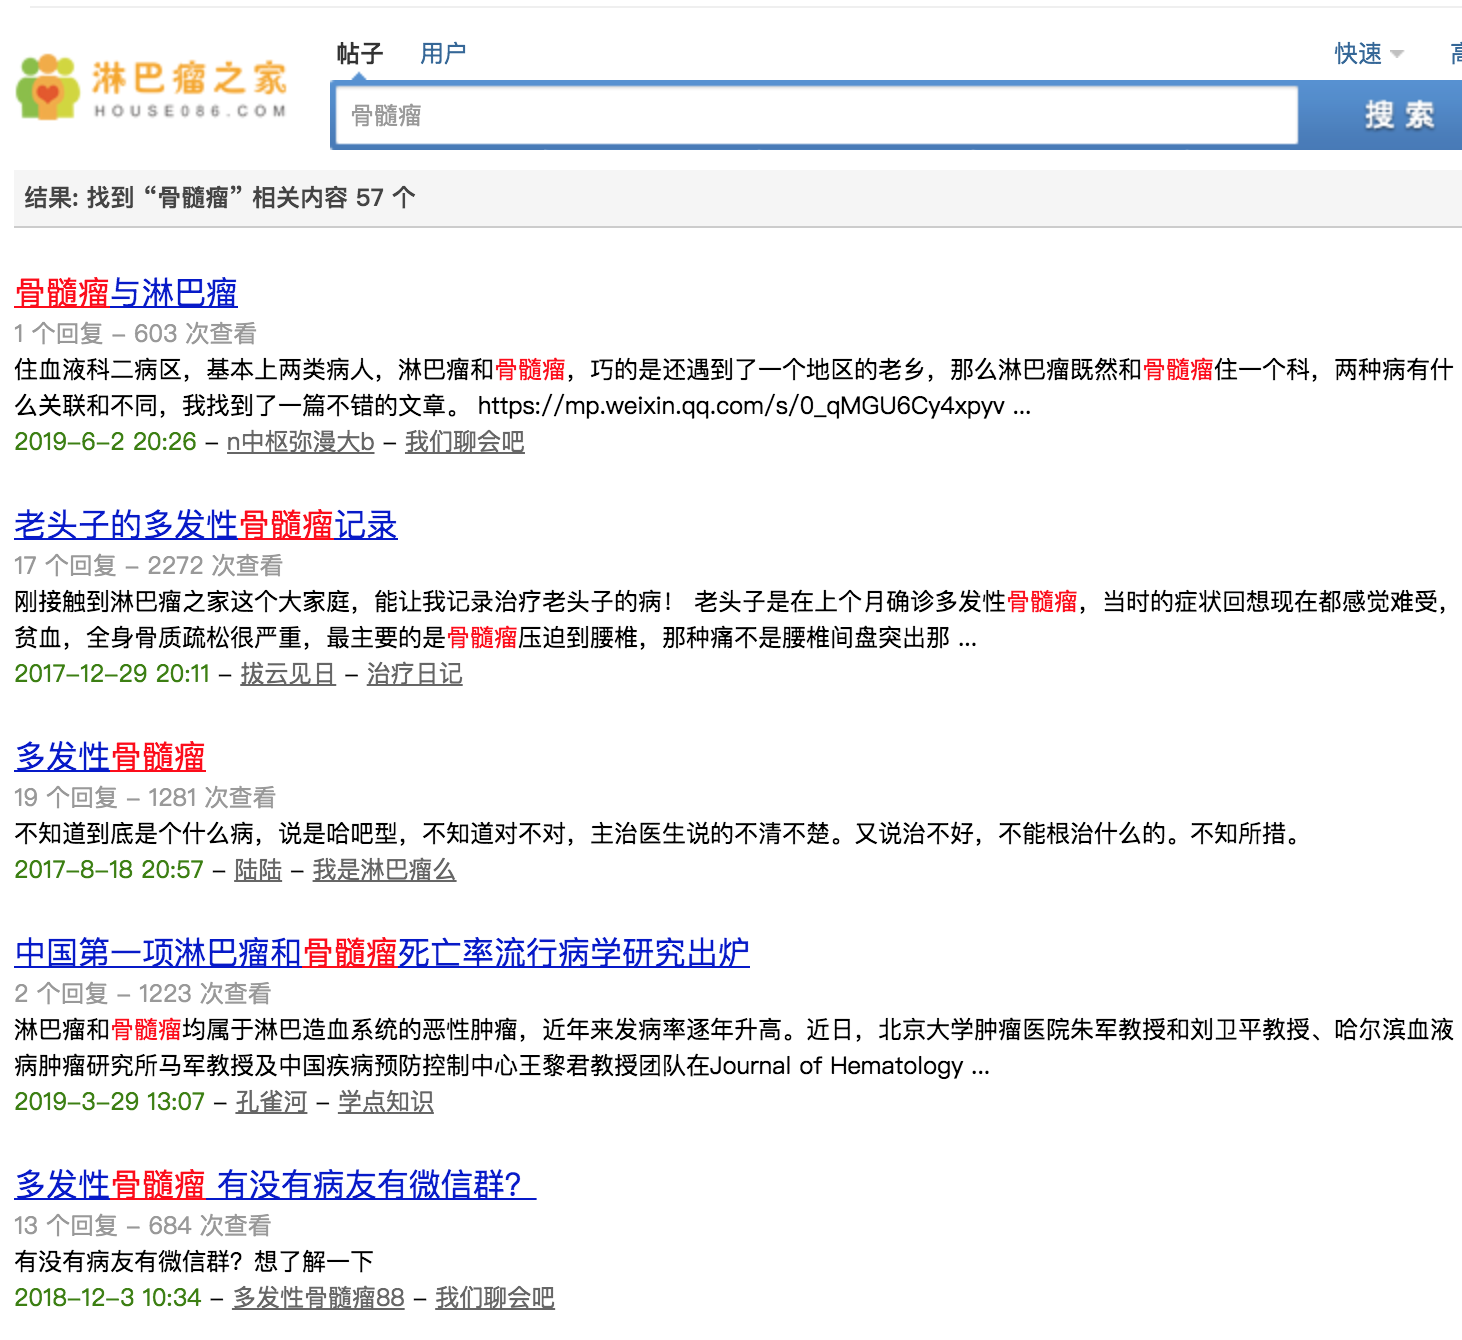Open author profile 多发性骨髓瘤88
The image size is (1462, 1340).
click(319, 1298)
